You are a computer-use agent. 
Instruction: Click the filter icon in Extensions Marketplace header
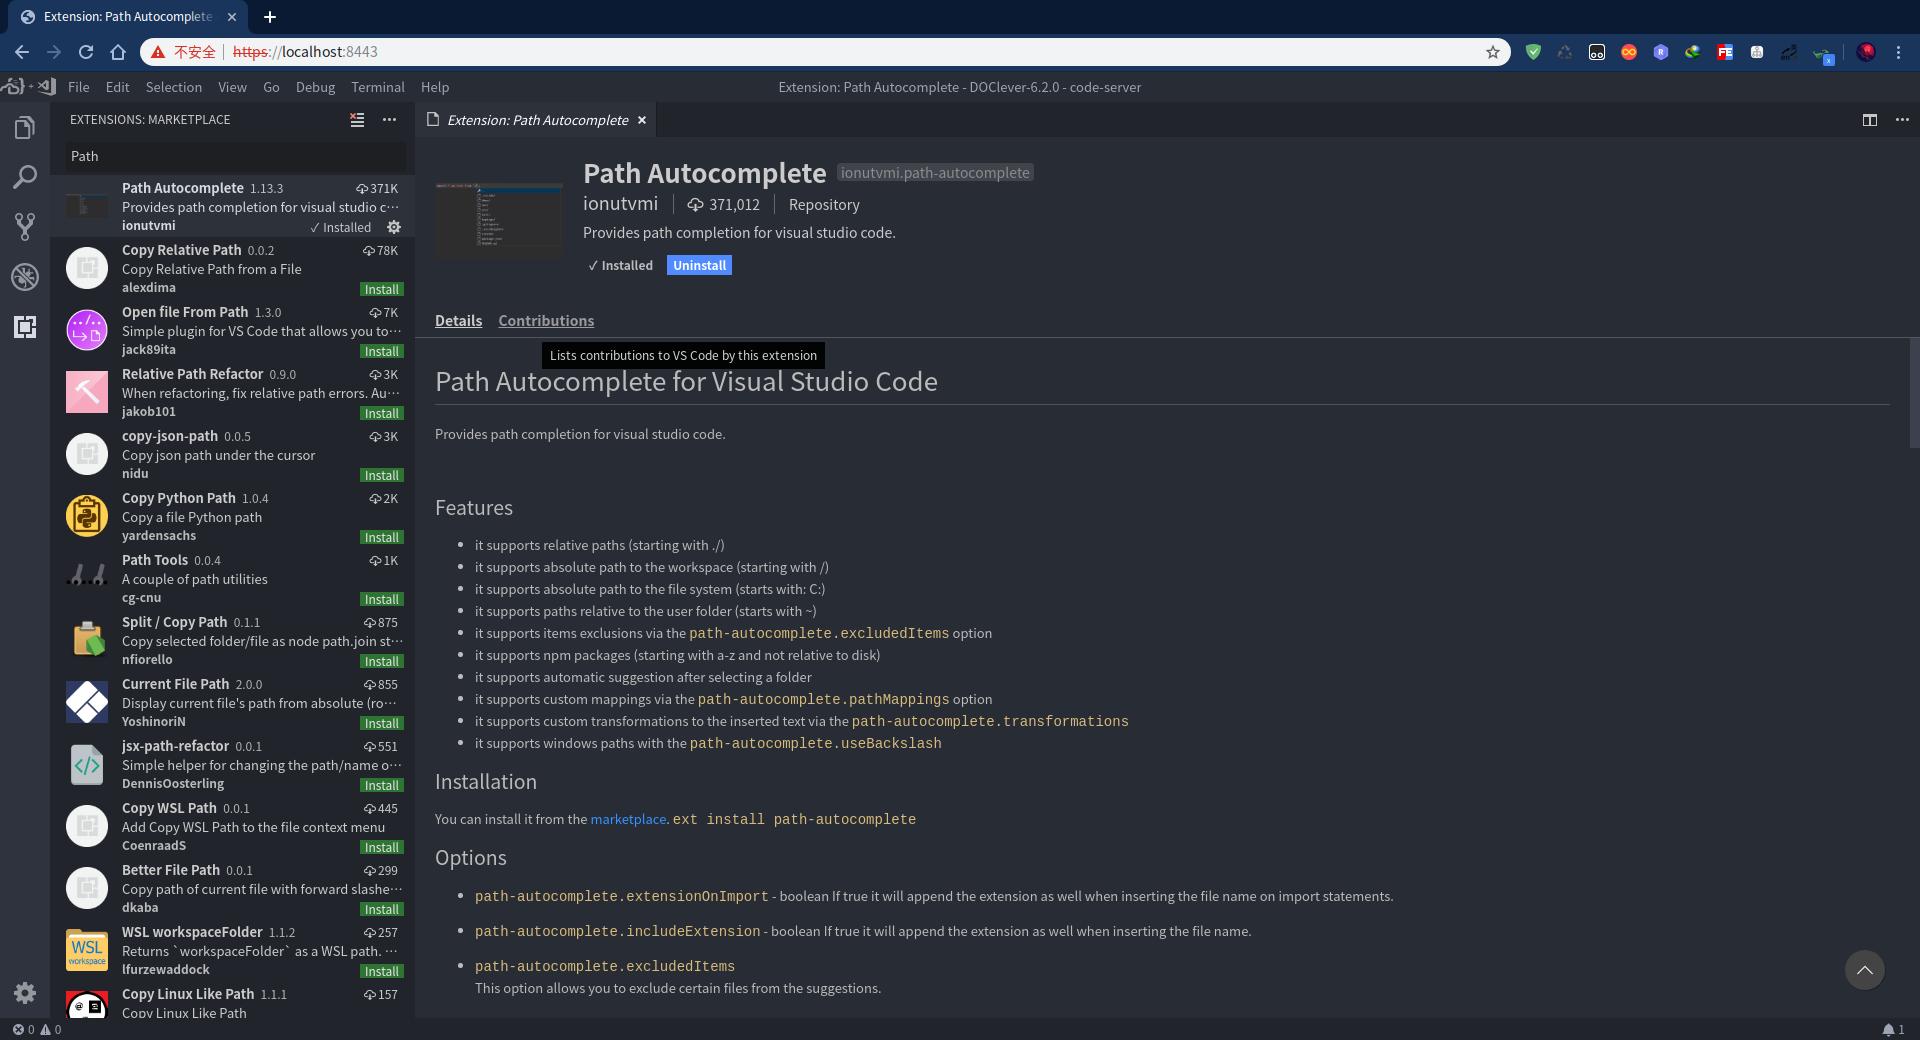(x=357, y=120)
